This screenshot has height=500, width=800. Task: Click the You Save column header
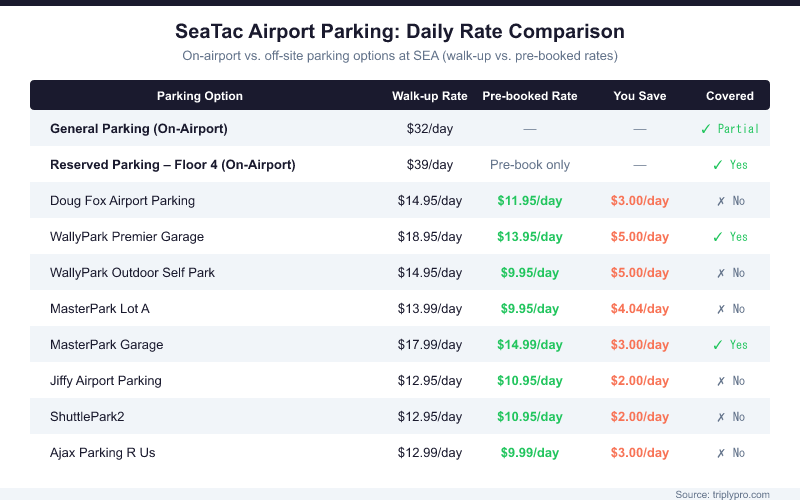click(x=640, y=96)
